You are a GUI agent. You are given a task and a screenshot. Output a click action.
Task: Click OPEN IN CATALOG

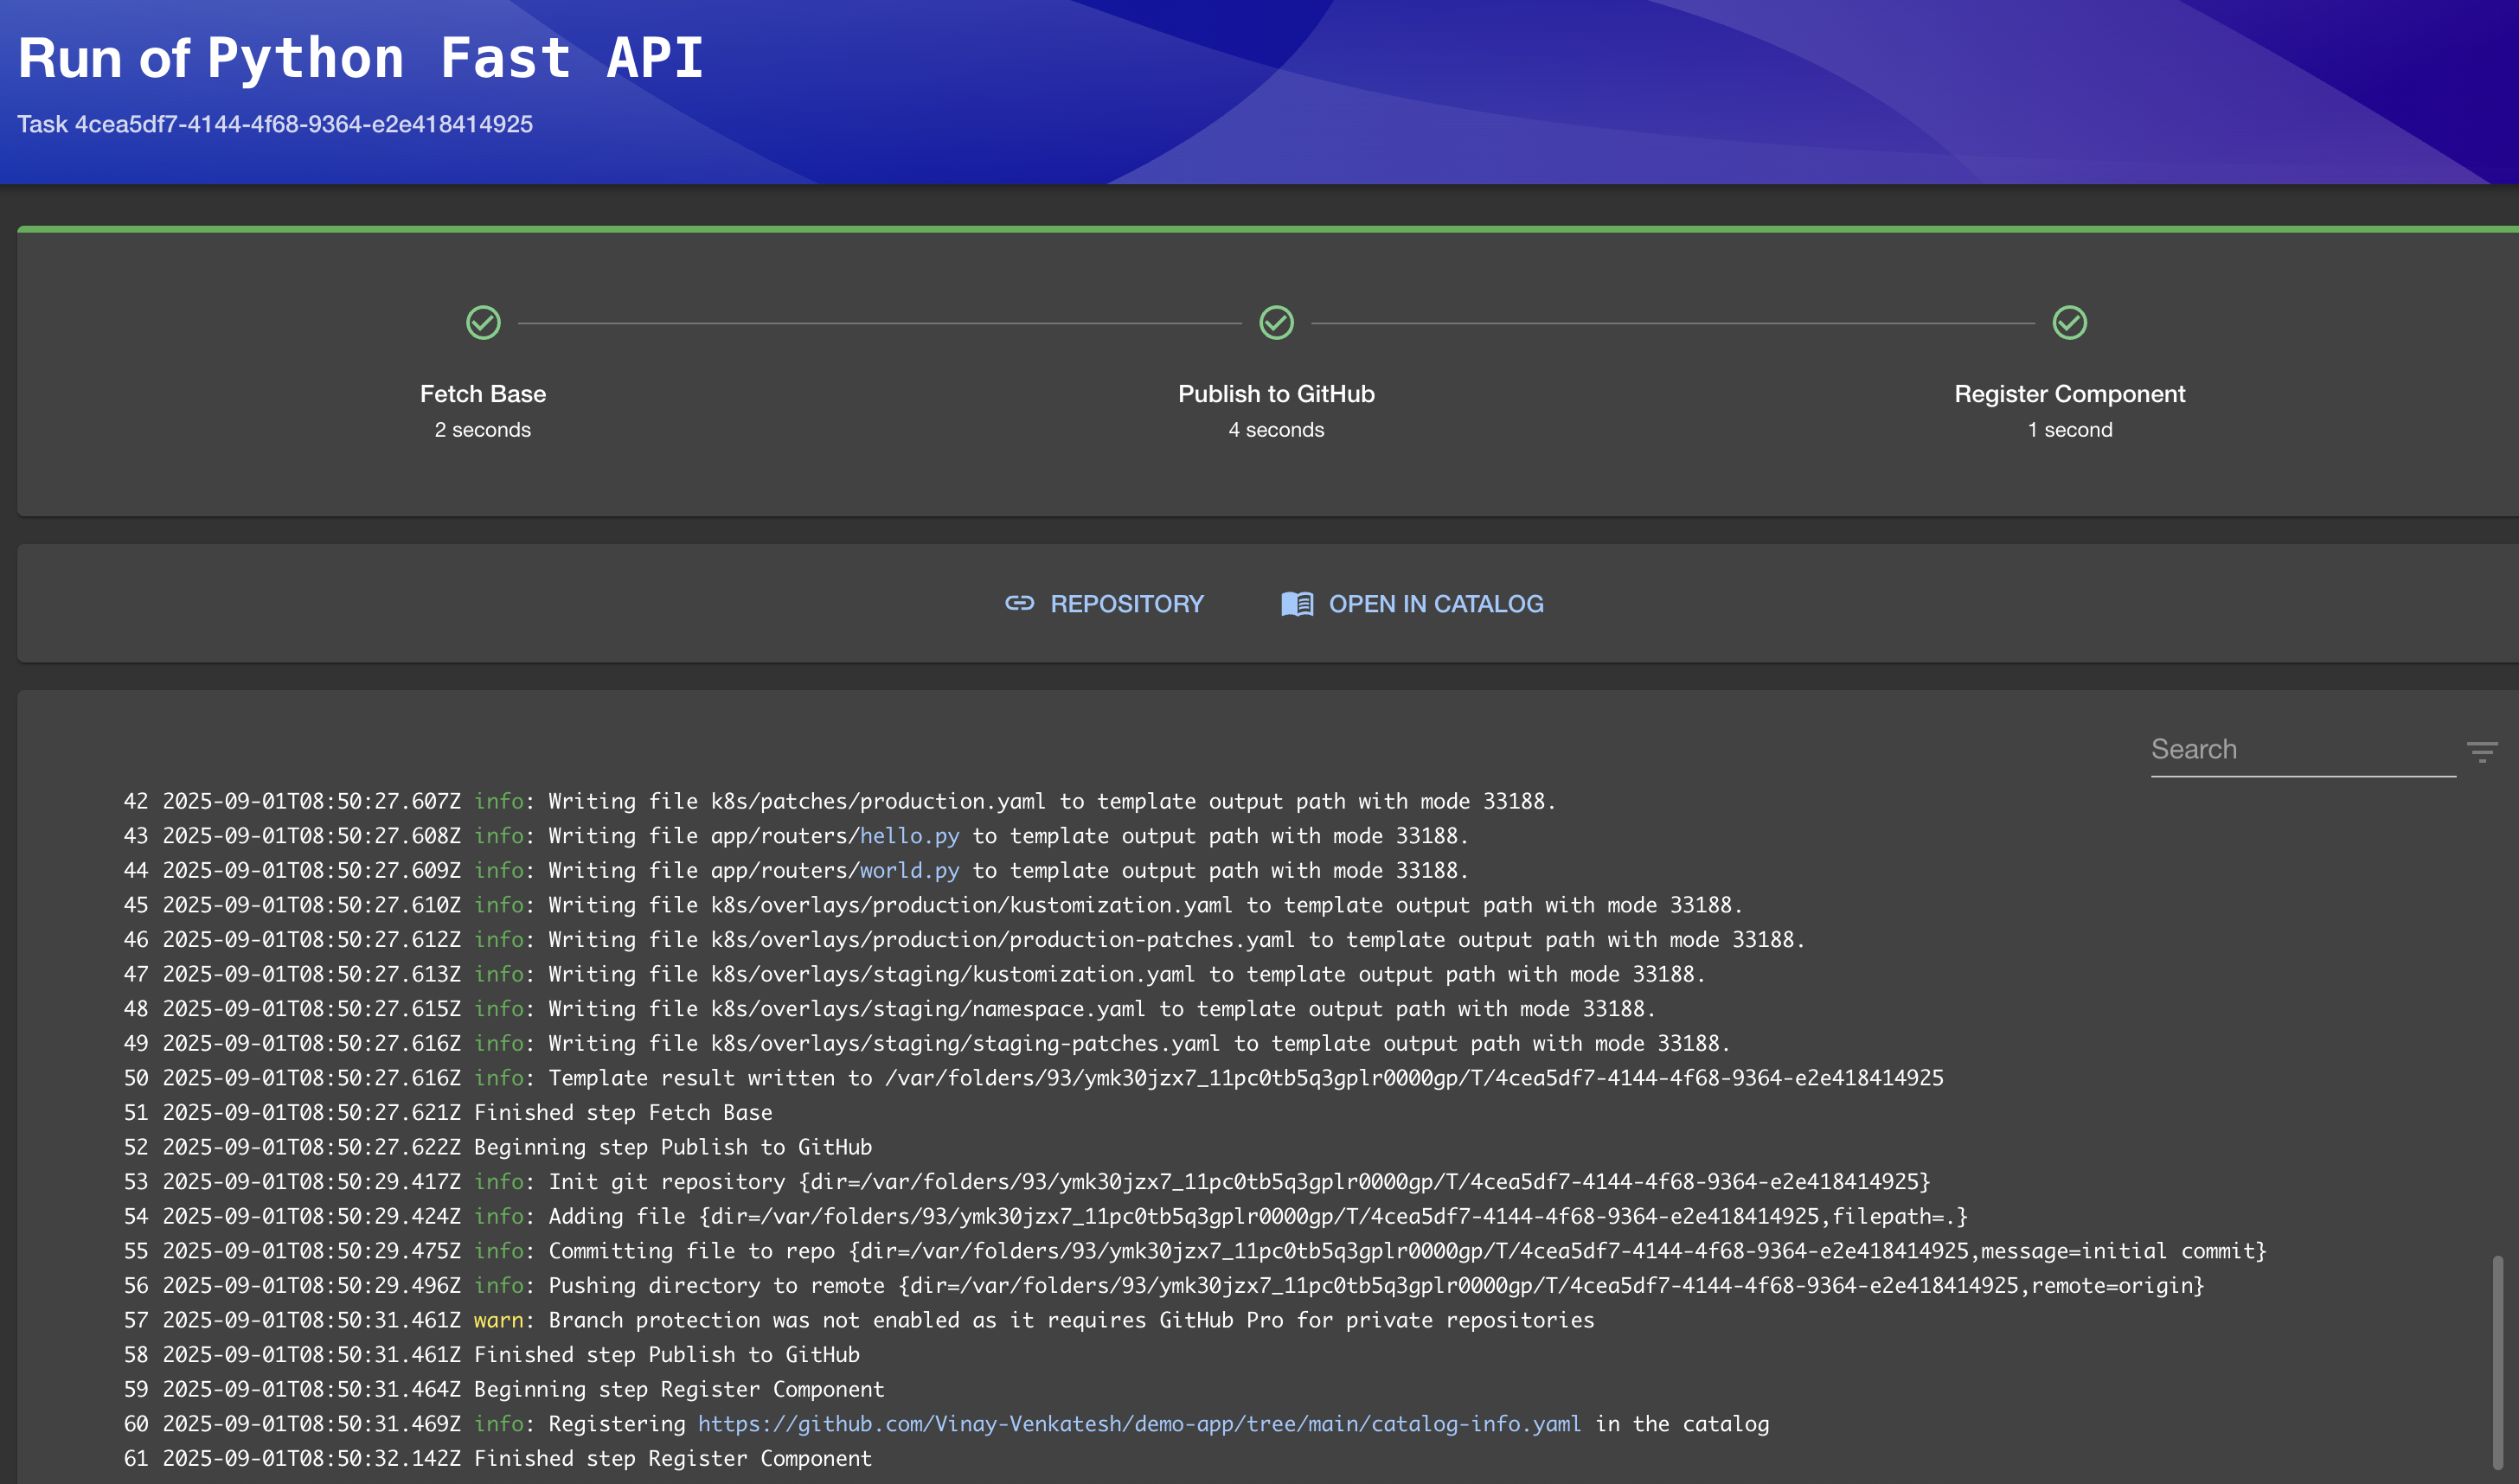tap(1435, 604)
